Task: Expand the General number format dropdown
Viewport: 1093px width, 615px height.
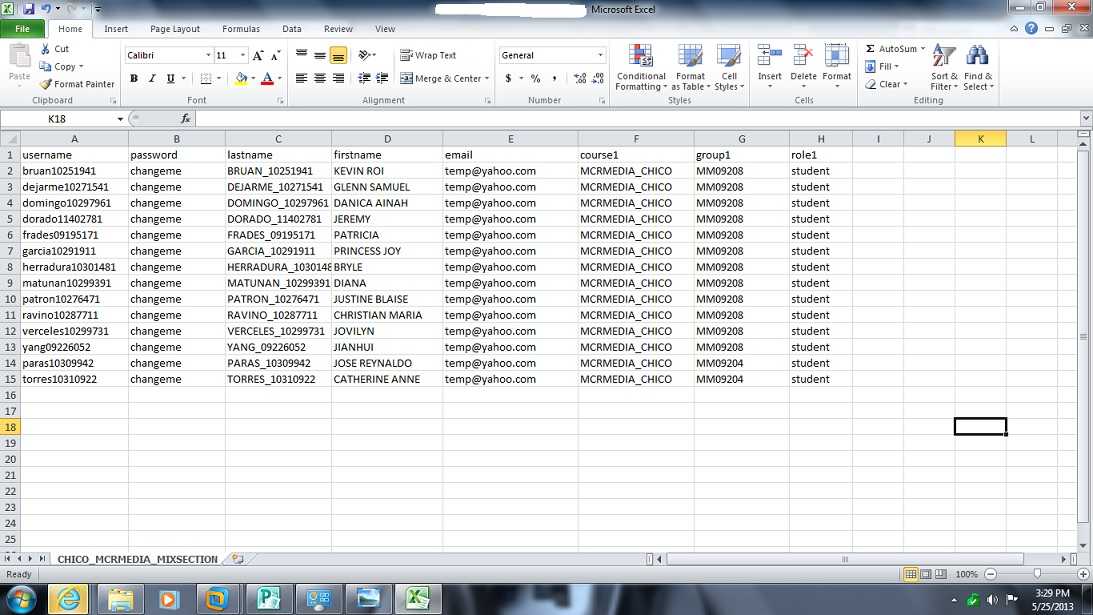Action: (x=600, y=55)
